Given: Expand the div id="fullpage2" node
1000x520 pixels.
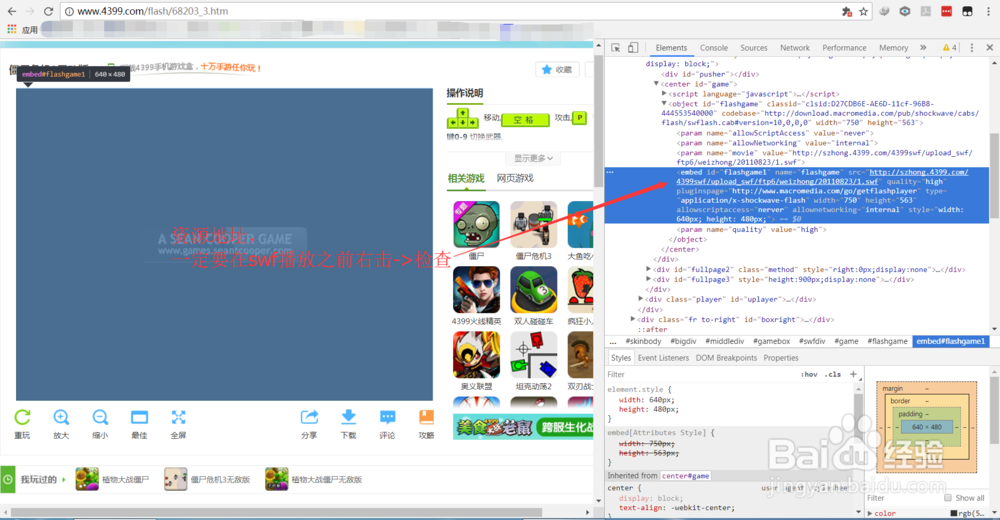Looking at the screenshot, I should (x=649, y=269).
